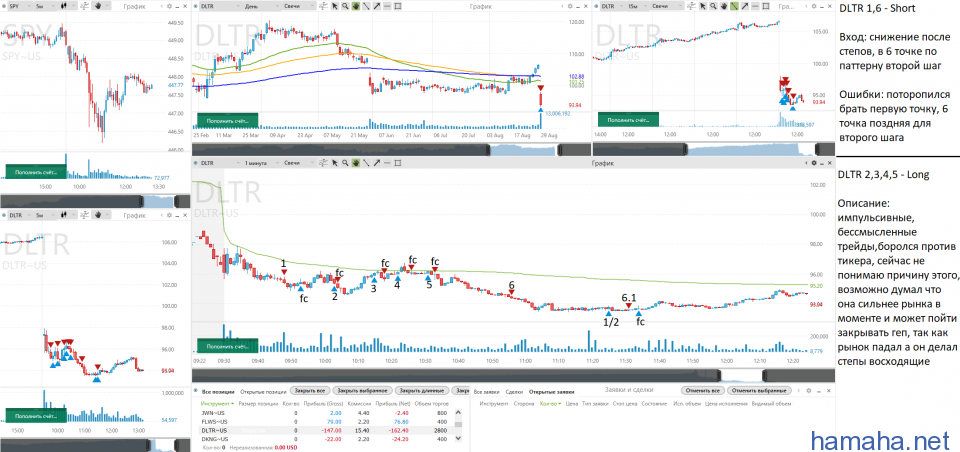Select arrow drawing tool in DLTR daily chart
Screen dimensions: 960x452
coord(377,6)
